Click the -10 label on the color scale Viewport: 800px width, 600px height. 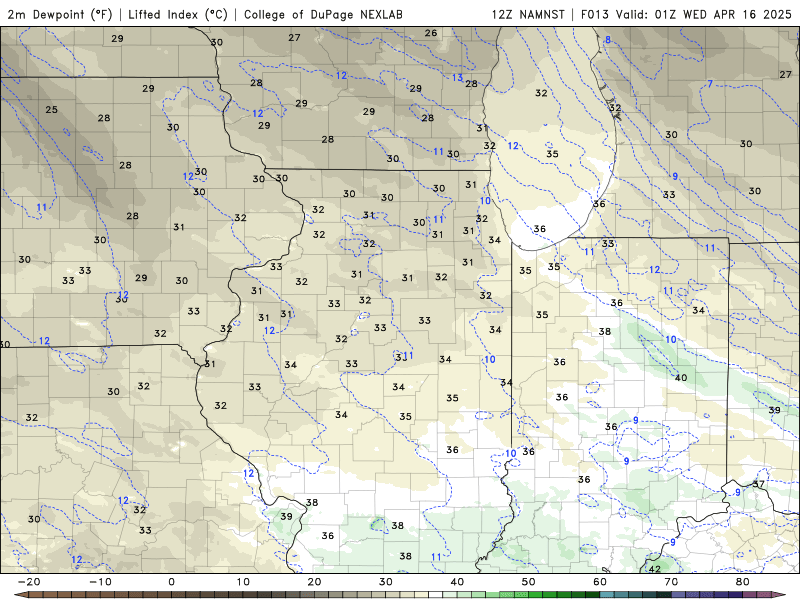100,582
